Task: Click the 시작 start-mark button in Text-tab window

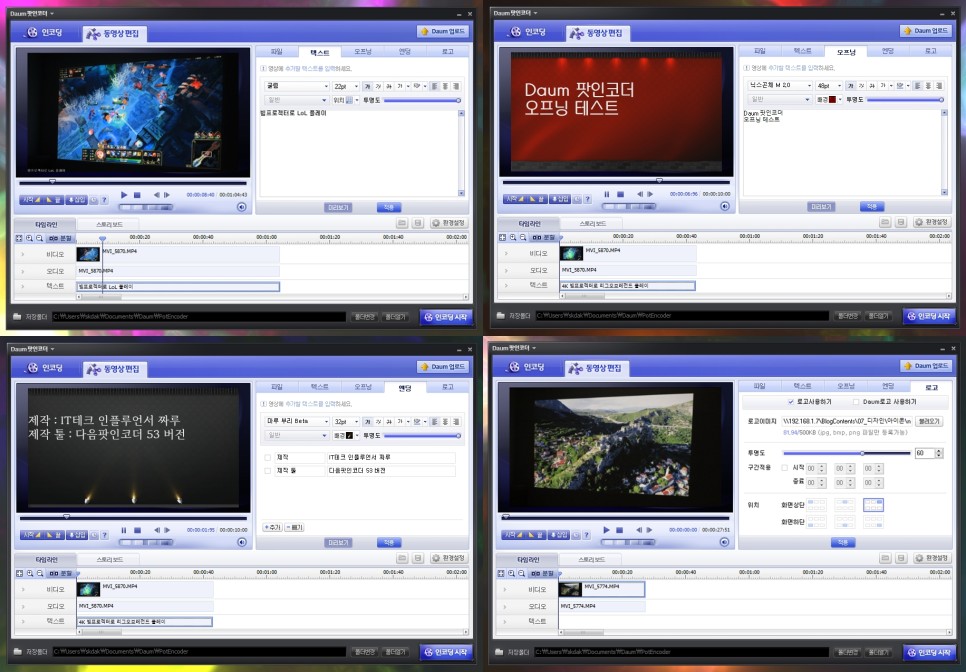Action: [x=31, y=200]
